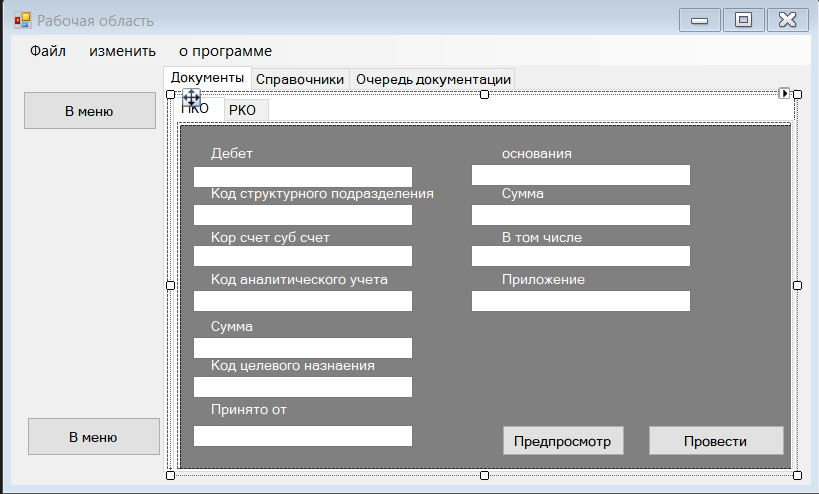Click the В том числе label
Screen dimensions: 819x494
coord(542,238)
